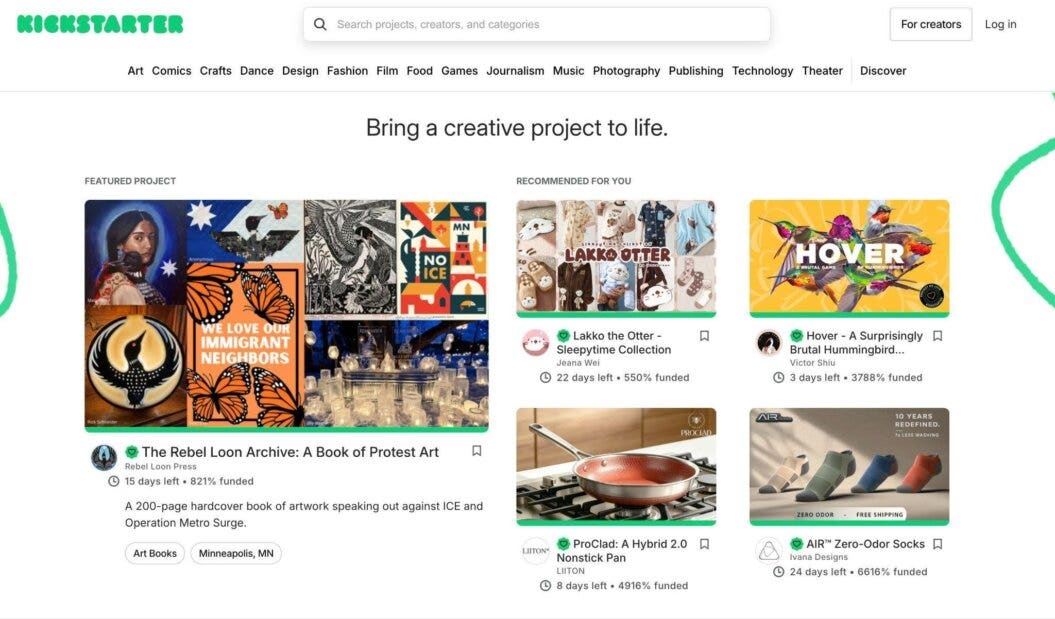Open Jeana Wei creator avatar
1055x619 pixels.
pos(536,342)
